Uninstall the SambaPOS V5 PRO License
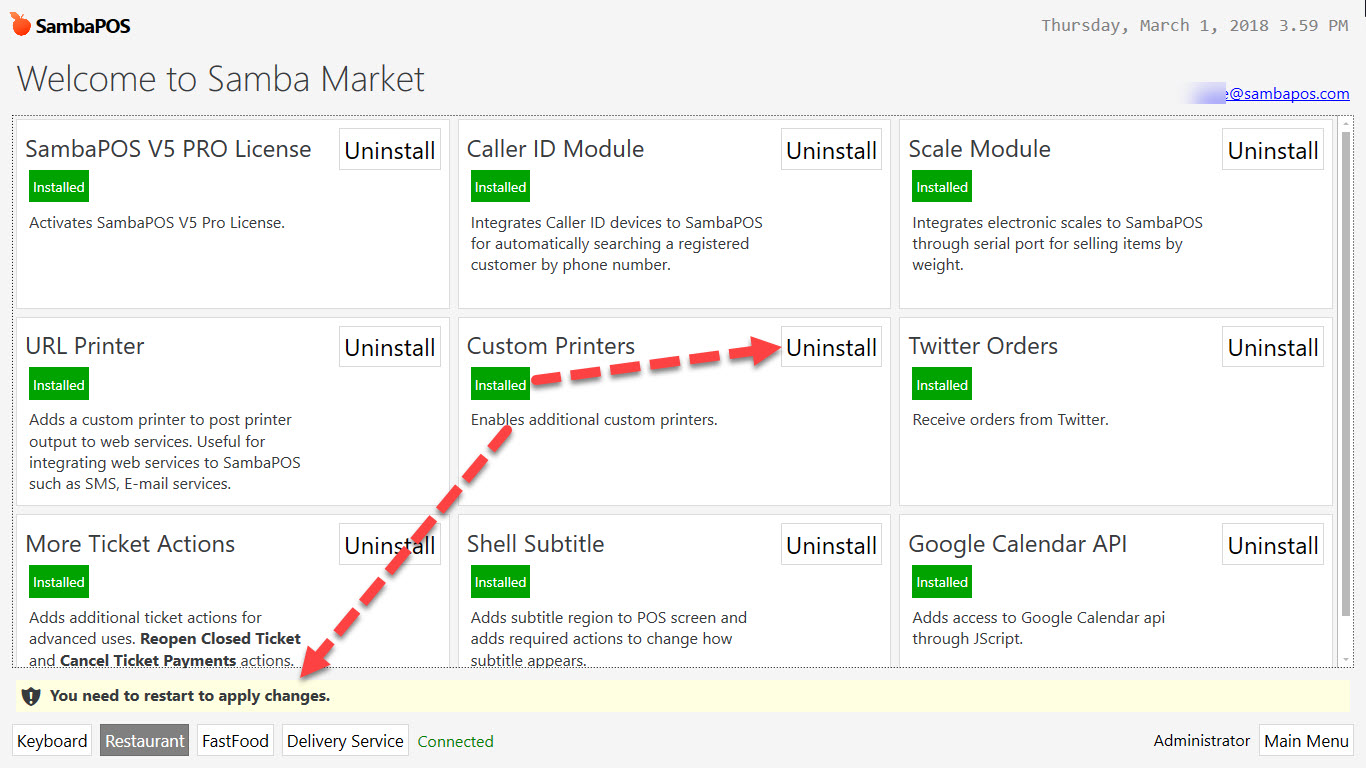This screenshot has height=768, width=1366. (x=389, y=149)
